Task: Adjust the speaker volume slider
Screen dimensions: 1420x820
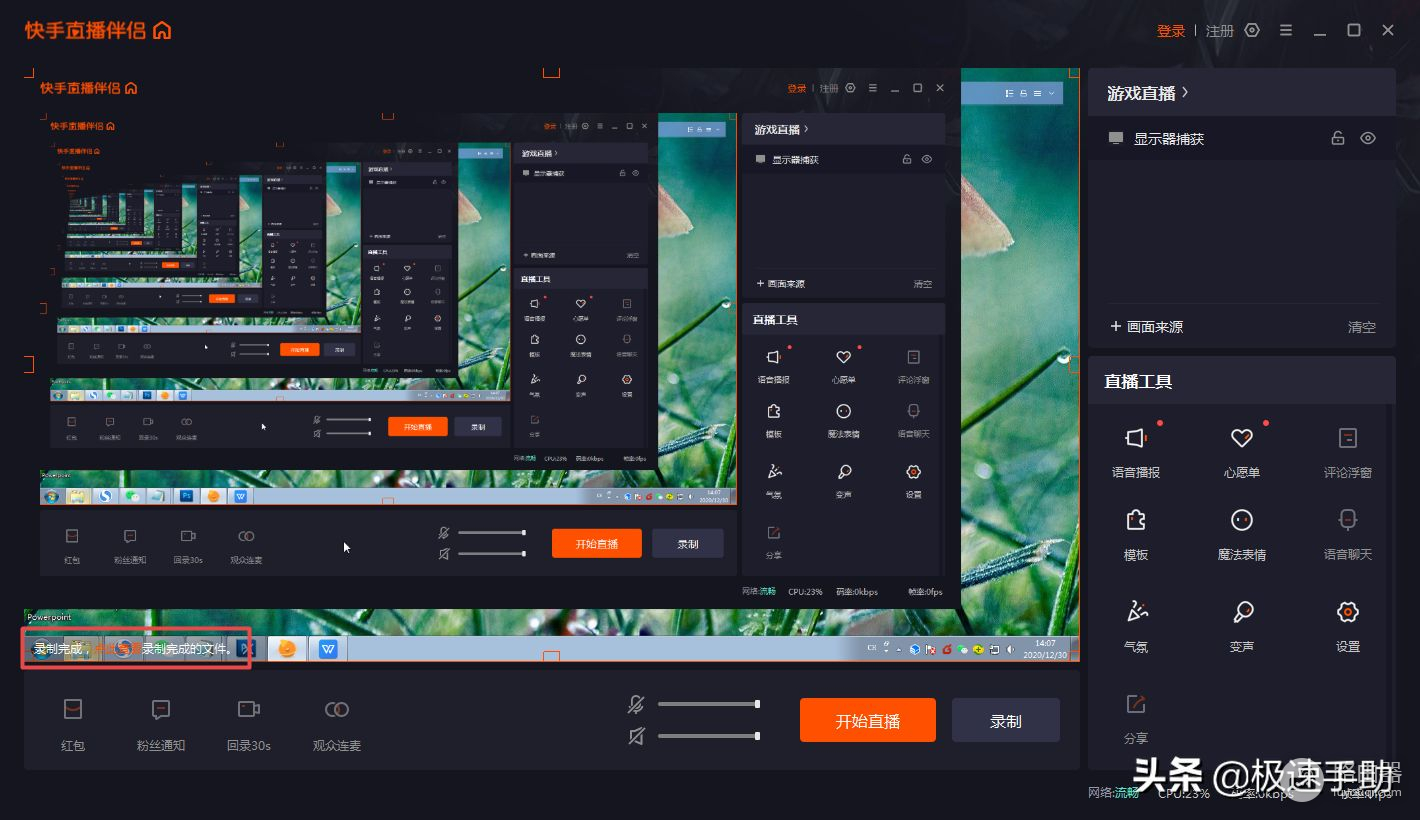Action: coord(708,736)
